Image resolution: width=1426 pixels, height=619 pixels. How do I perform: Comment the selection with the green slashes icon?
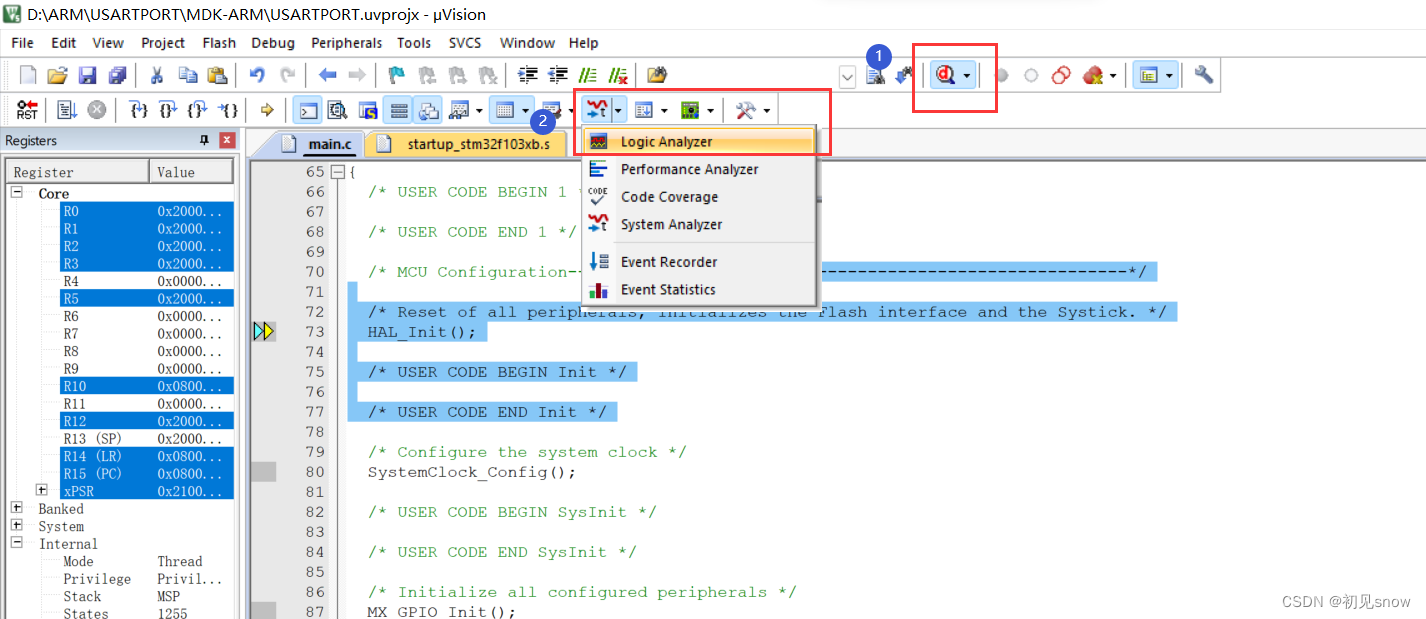pyautogui.click(x=588, y=75)
